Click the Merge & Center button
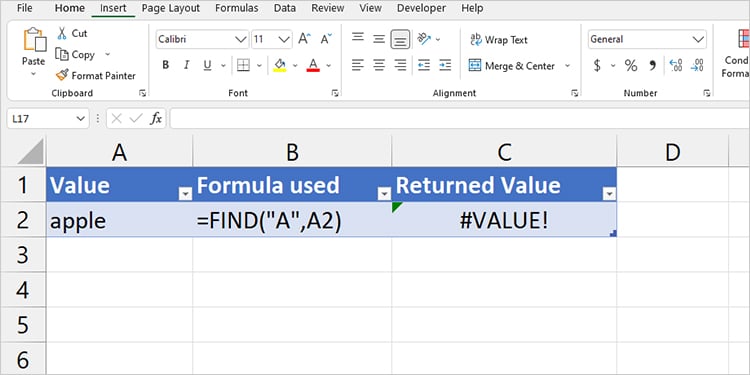The image size is (750, 375). (x=512, y=66)
